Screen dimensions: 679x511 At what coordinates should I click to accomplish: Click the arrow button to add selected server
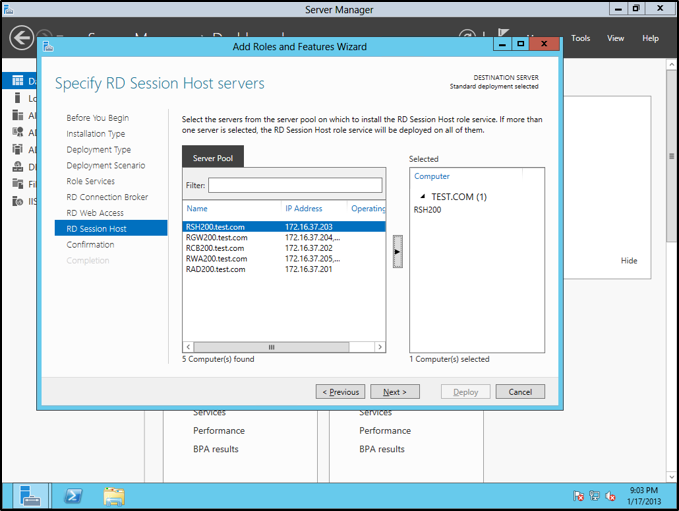(397, 252)
